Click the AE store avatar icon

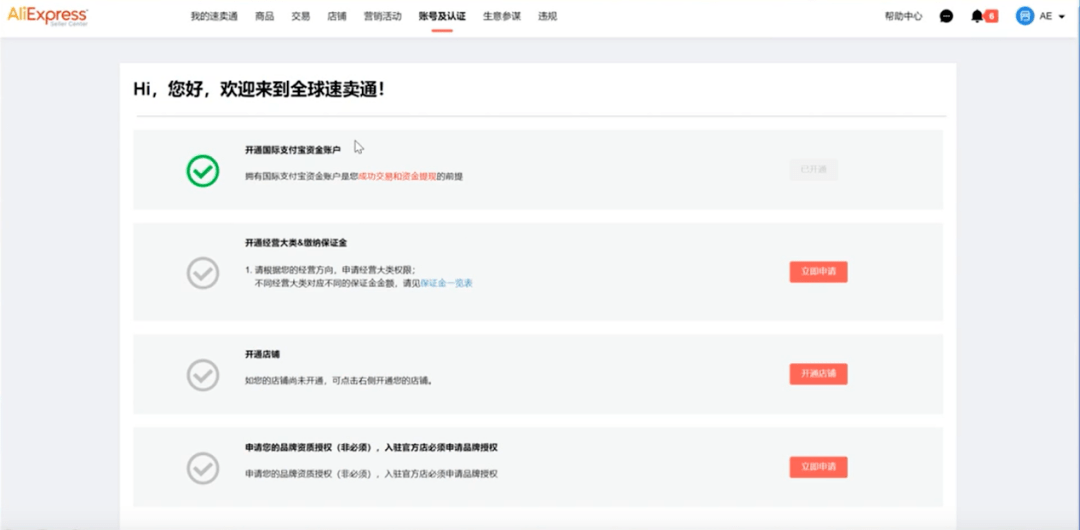pos(1024,17)
